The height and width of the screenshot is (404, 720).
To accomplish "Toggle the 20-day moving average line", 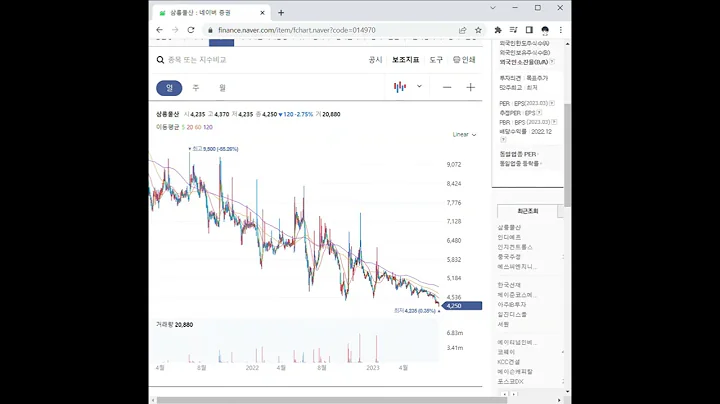I will click(190, 127).
